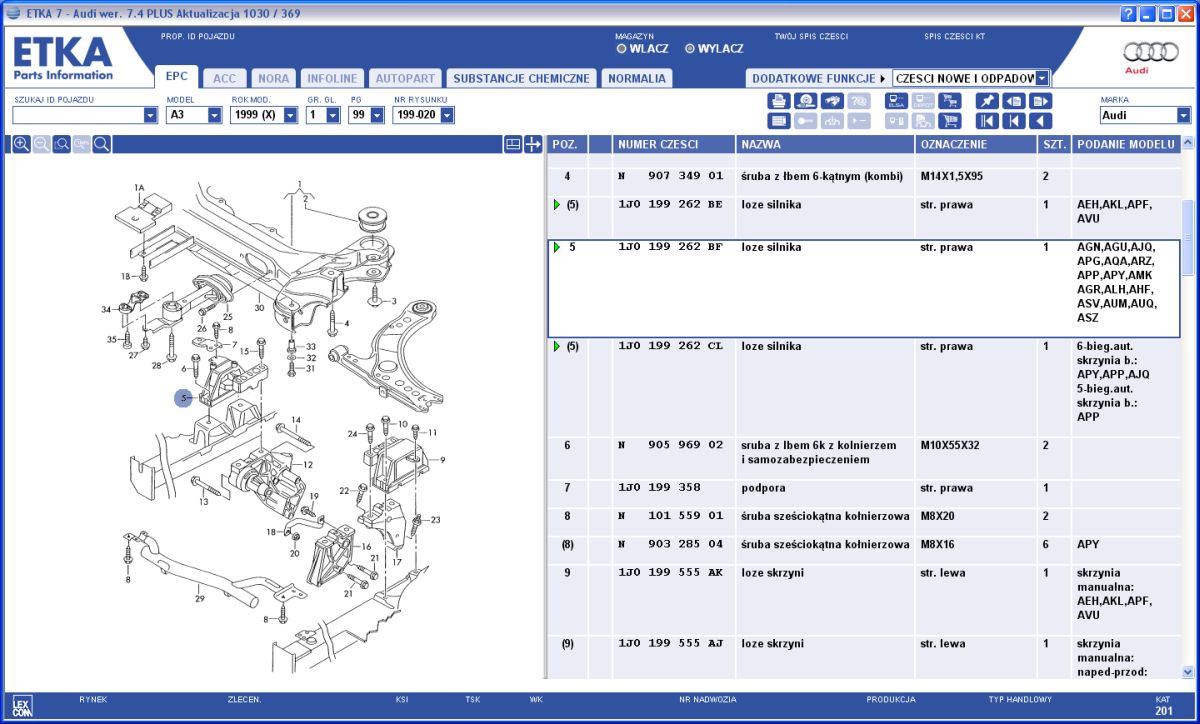This screenshot has width=1200, height=724.
Task: Click the LexCom logo in status bar
Action: tap(23, 706)
